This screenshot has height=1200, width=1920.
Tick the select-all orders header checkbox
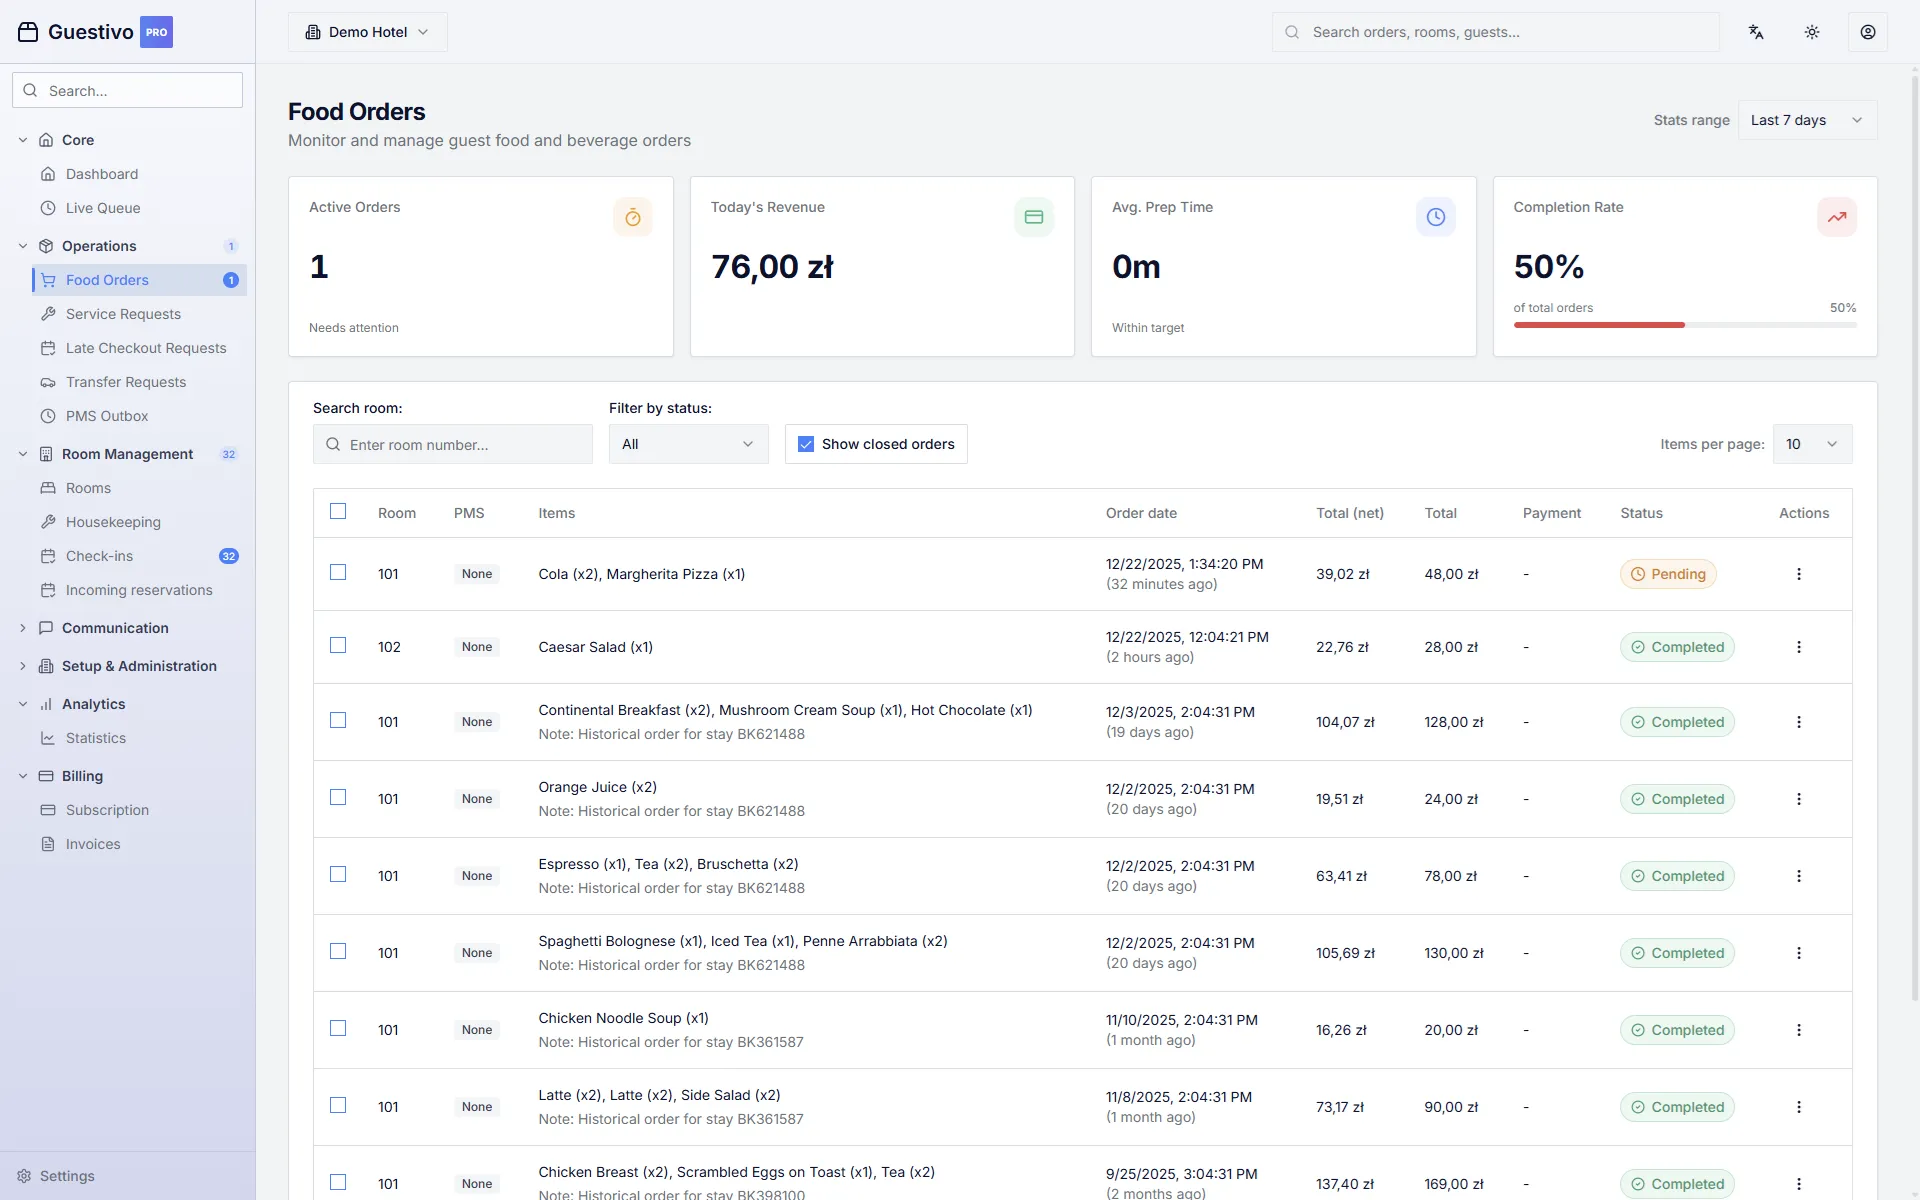(338, 511)
